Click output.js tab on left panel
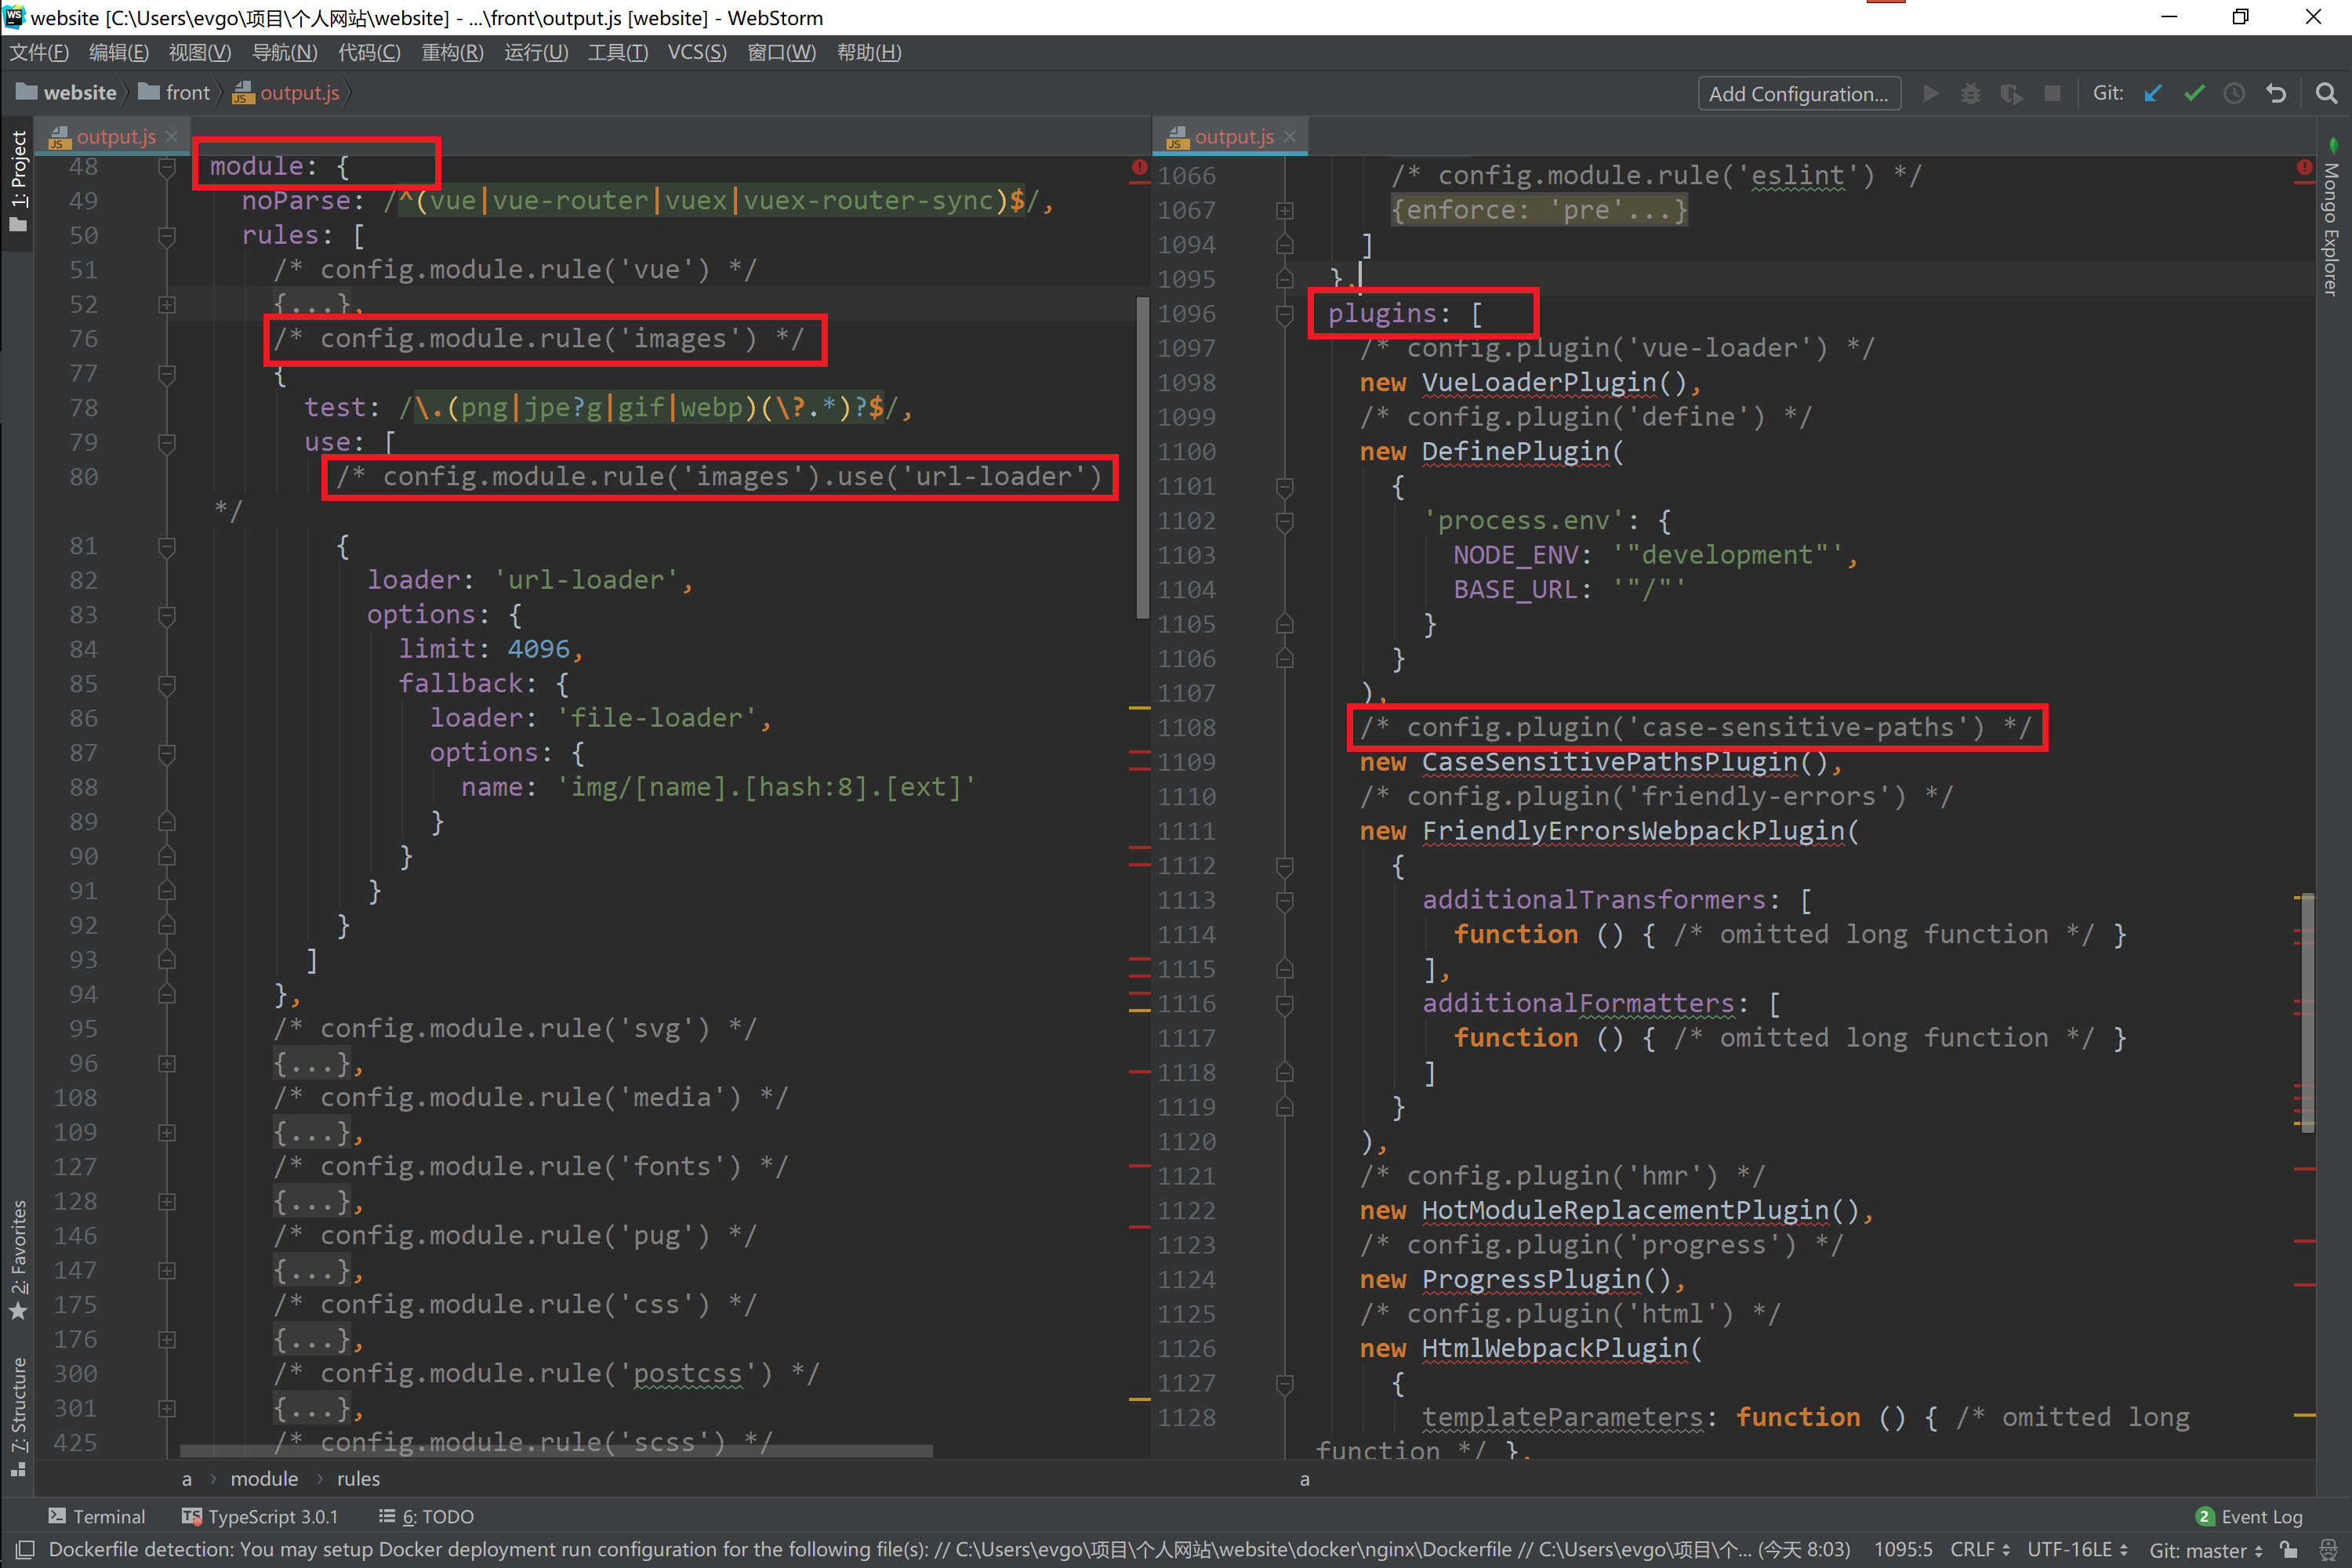The height and width of the screenshot is (1568, 2352). [112, 135]
